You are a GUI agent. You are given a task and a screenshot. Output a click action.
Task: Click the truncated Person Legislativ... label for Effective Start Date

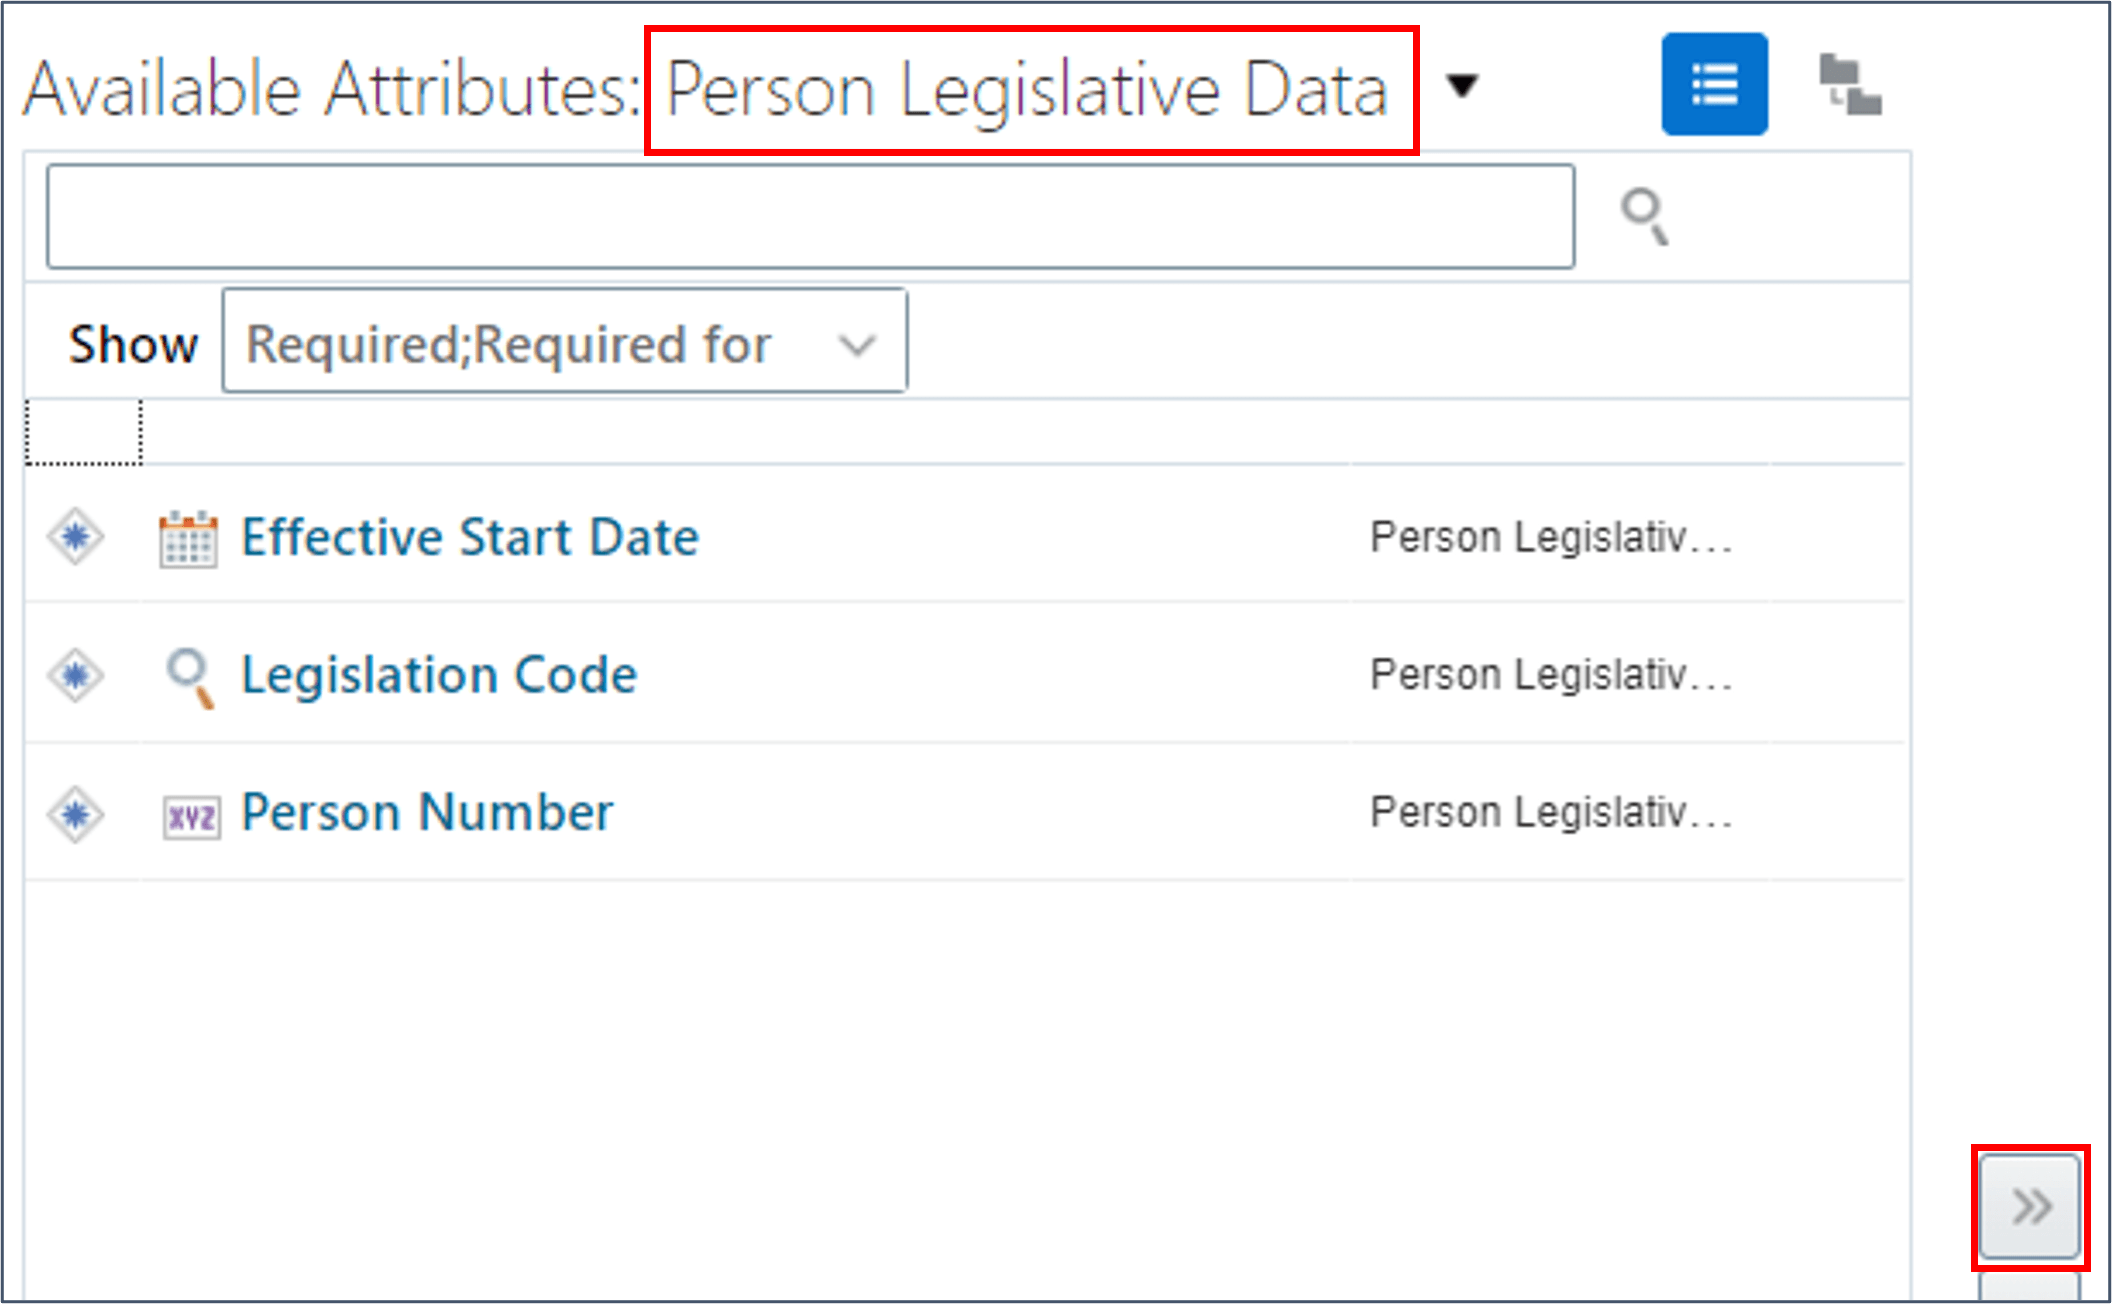(1550, 537)
